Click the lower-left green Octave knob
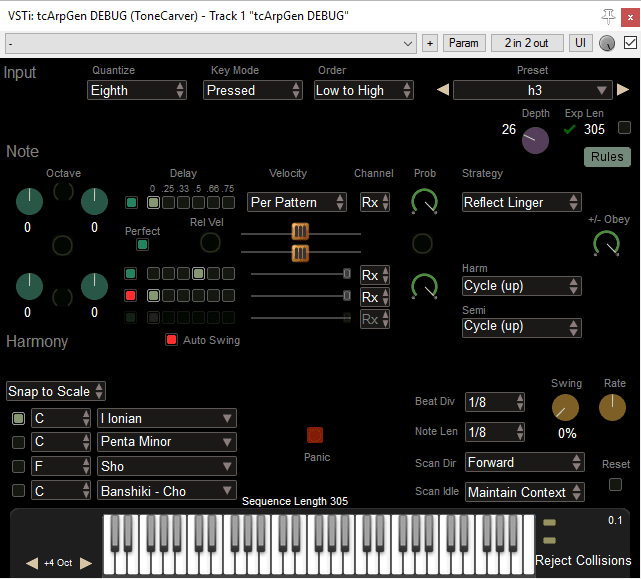The height and width of the screenshot is (579, 641). [x=29, y=287]
